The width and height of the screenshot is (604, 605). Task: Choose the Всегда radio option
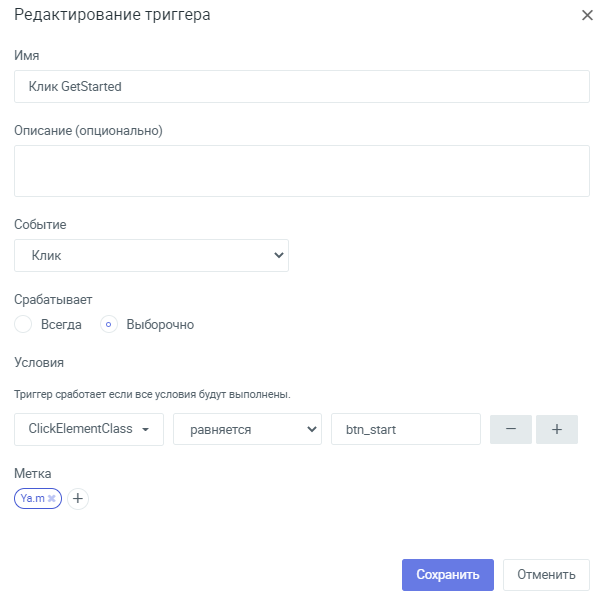tap(23, 324)
